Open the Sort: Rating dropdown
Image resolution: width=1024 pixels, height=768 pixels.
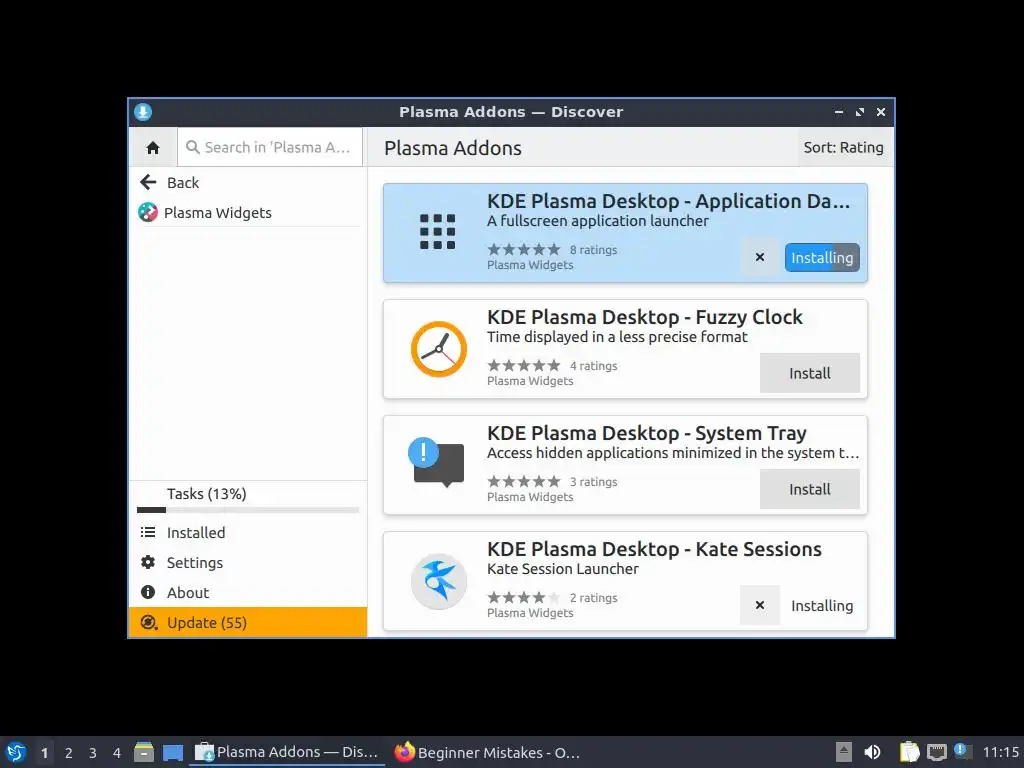click(x=843, y=148)
